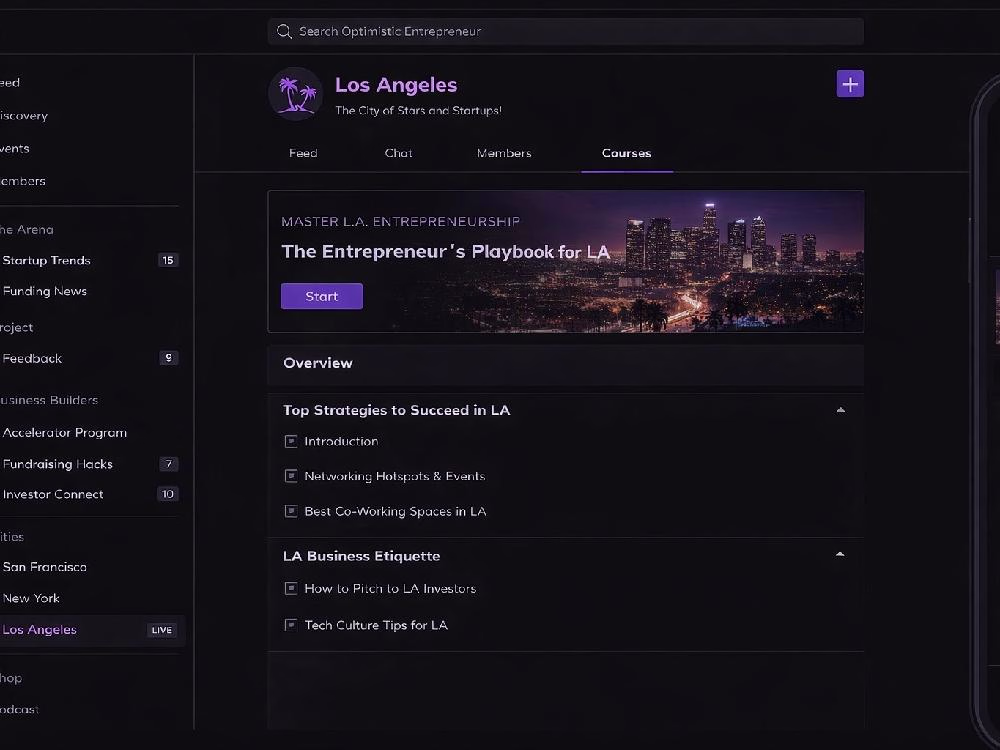Click the Los Angeles palm tree avatar

tap(295, 94)
